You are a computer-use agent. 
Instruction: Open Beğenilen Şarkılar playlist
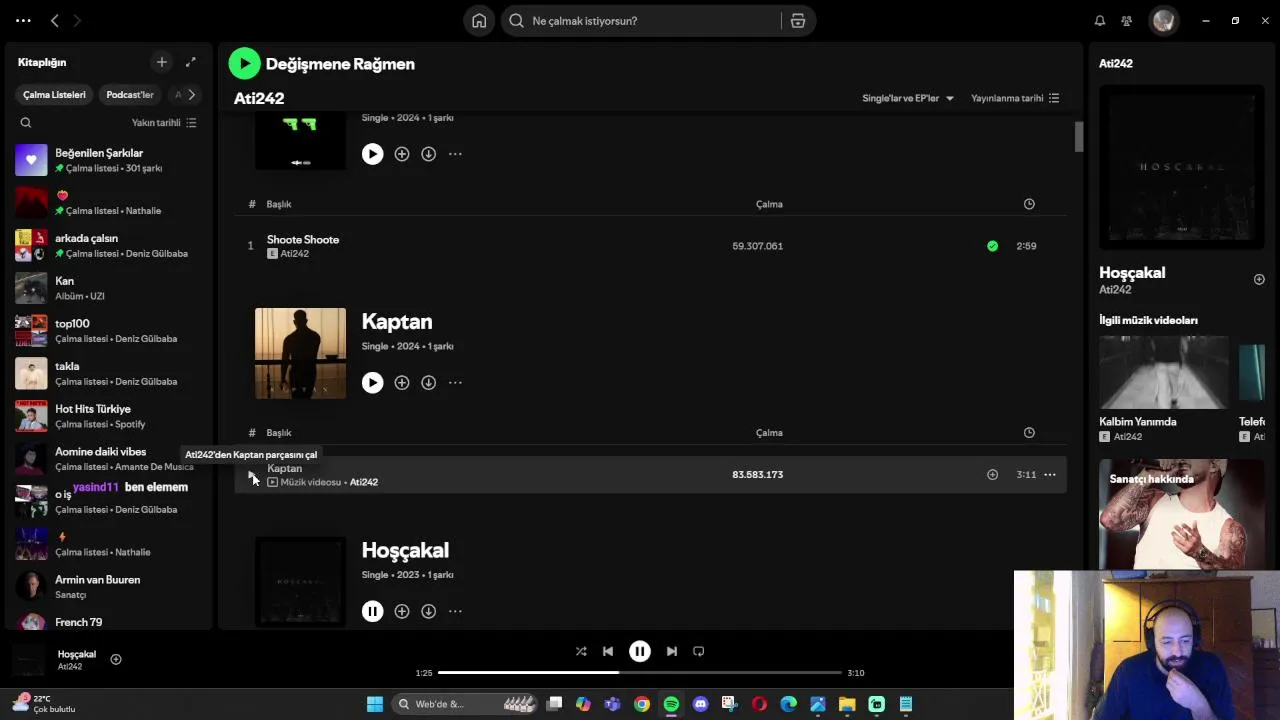coord(108,160)
